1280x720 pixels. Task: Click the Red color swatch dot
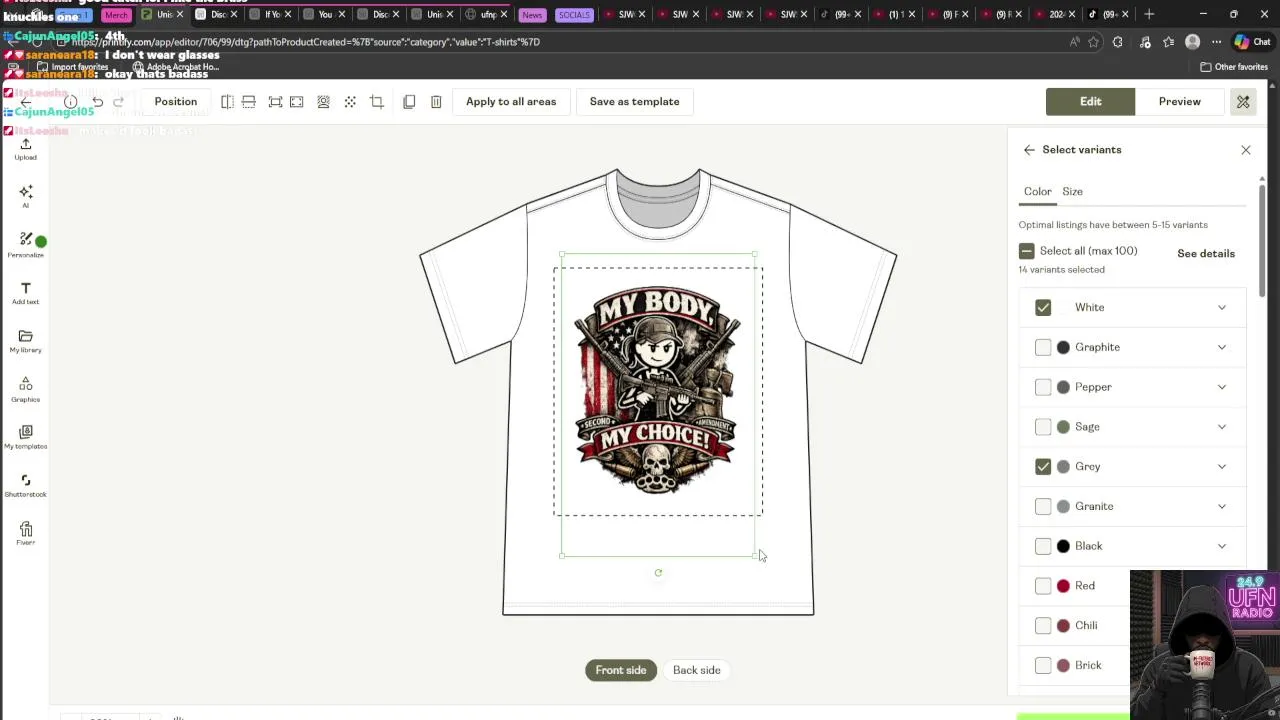(x=1063, y=586)
